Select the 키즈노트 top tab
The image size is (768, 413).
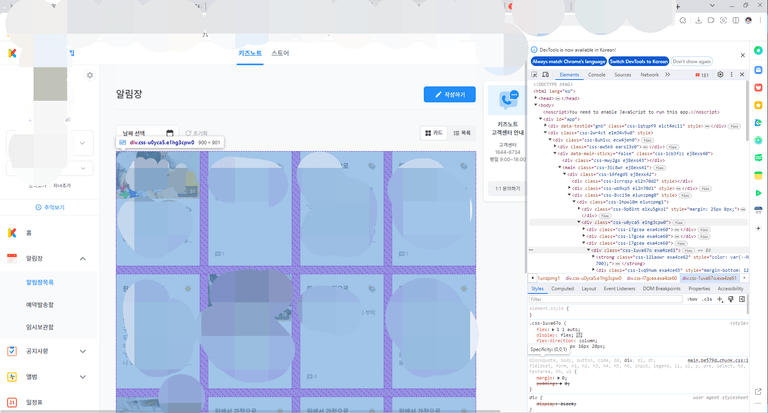[250, 53]
